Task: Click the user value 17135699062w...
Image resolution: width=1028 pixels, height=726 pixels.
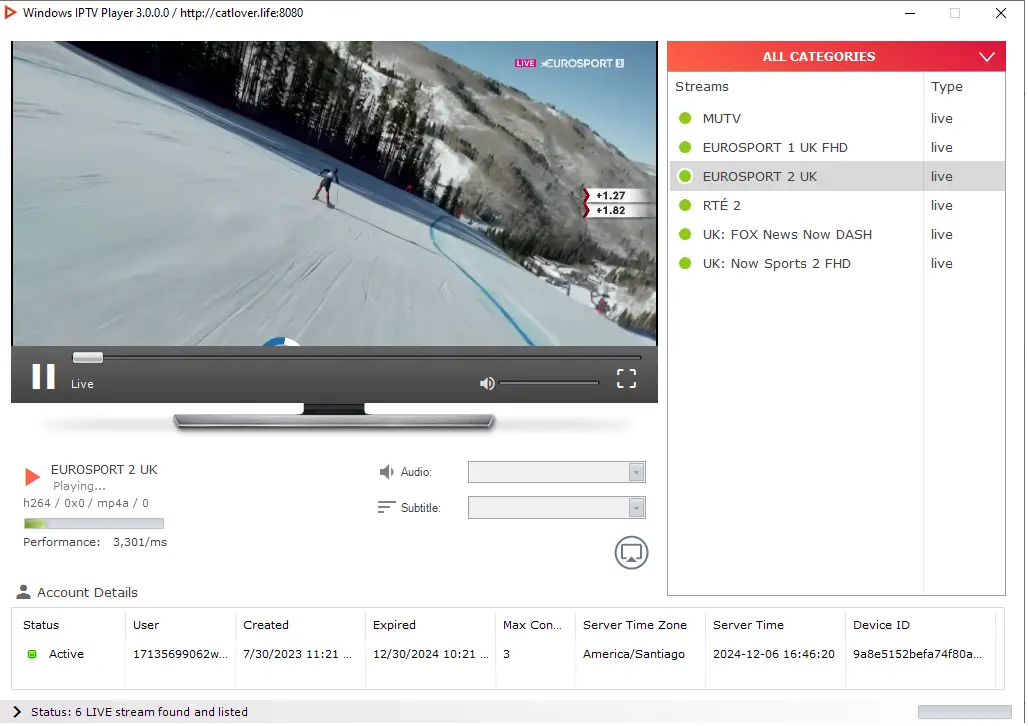Action: pos(180,654)
